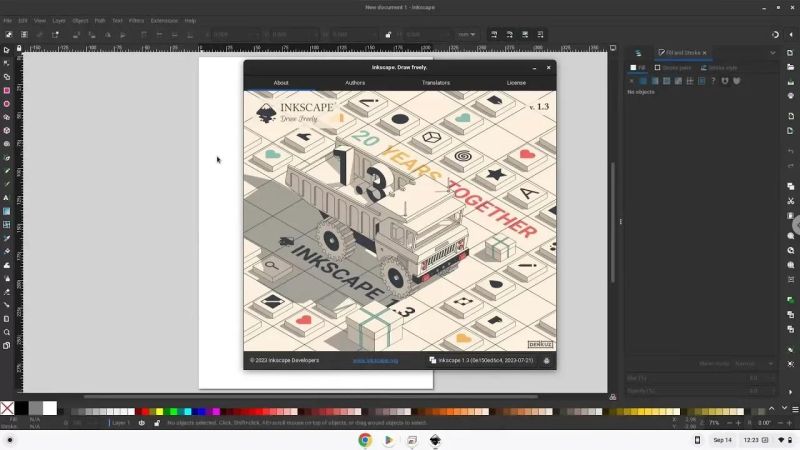The width and height of the screenshot is (800, 450).
Task: Select the Shape Builder tool
Action: coord(7,77)
